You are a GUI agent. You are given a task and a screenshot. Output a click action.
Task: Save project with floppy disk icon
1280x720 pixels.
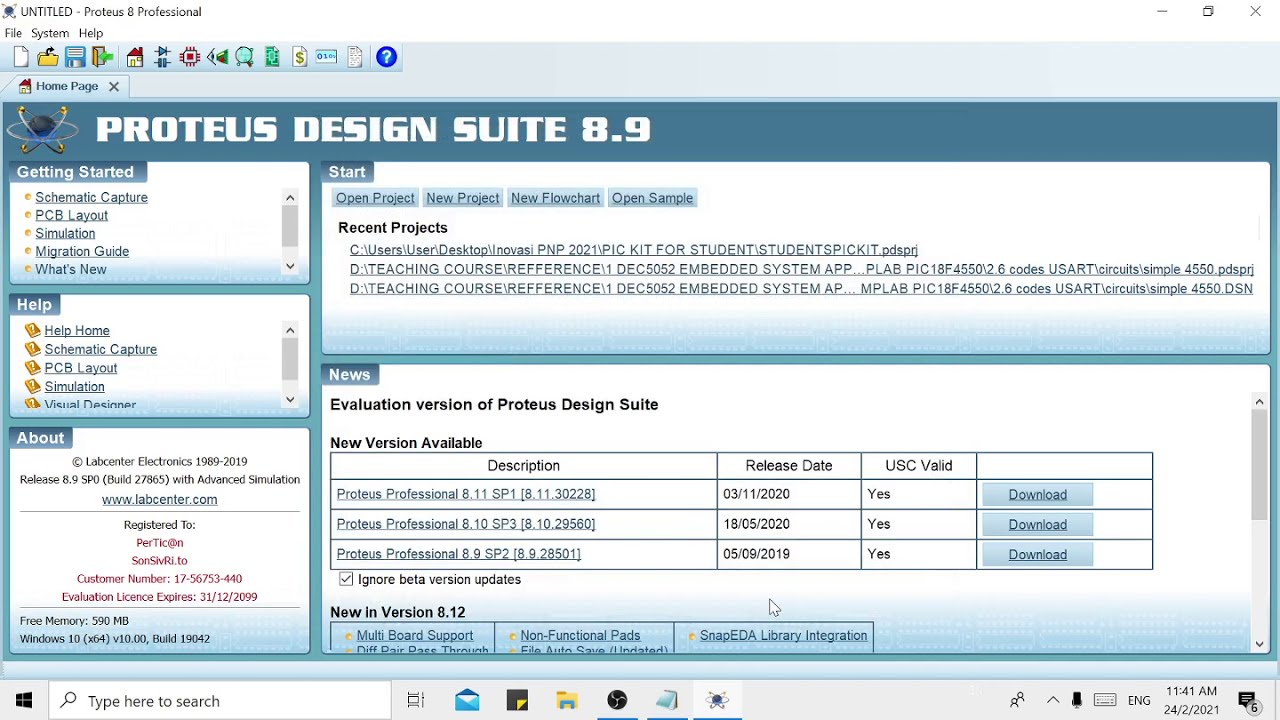[x=75, y=57]
